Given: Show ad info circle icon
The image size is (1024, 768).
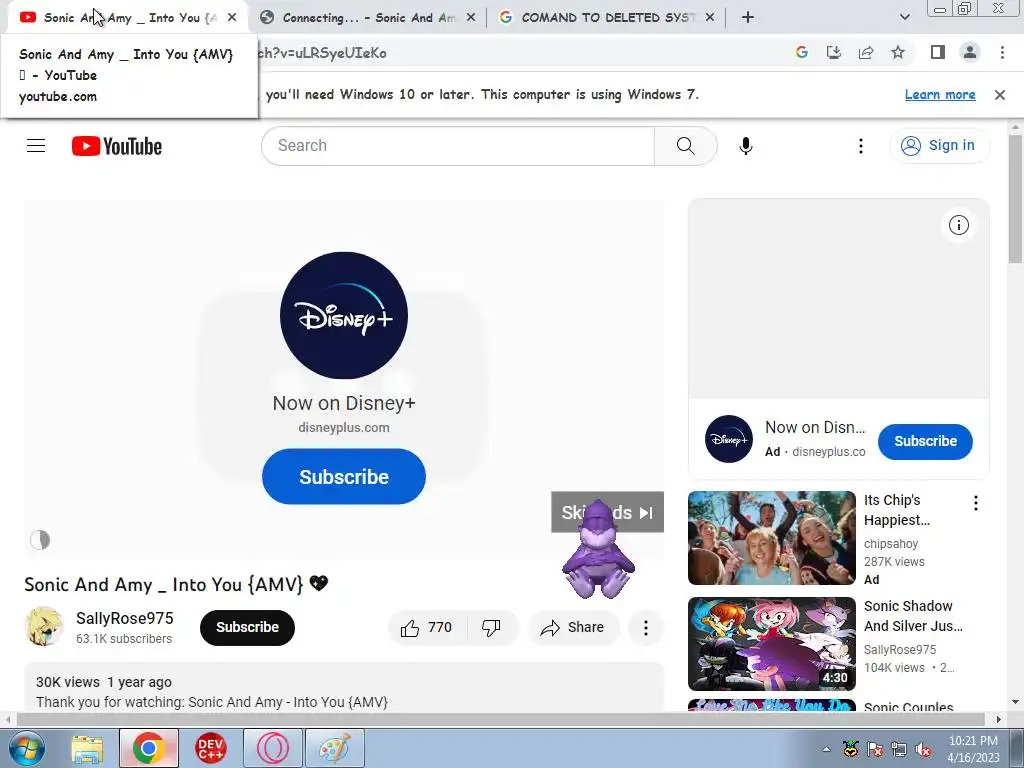Looking at the screenshot, I should 958,225.
